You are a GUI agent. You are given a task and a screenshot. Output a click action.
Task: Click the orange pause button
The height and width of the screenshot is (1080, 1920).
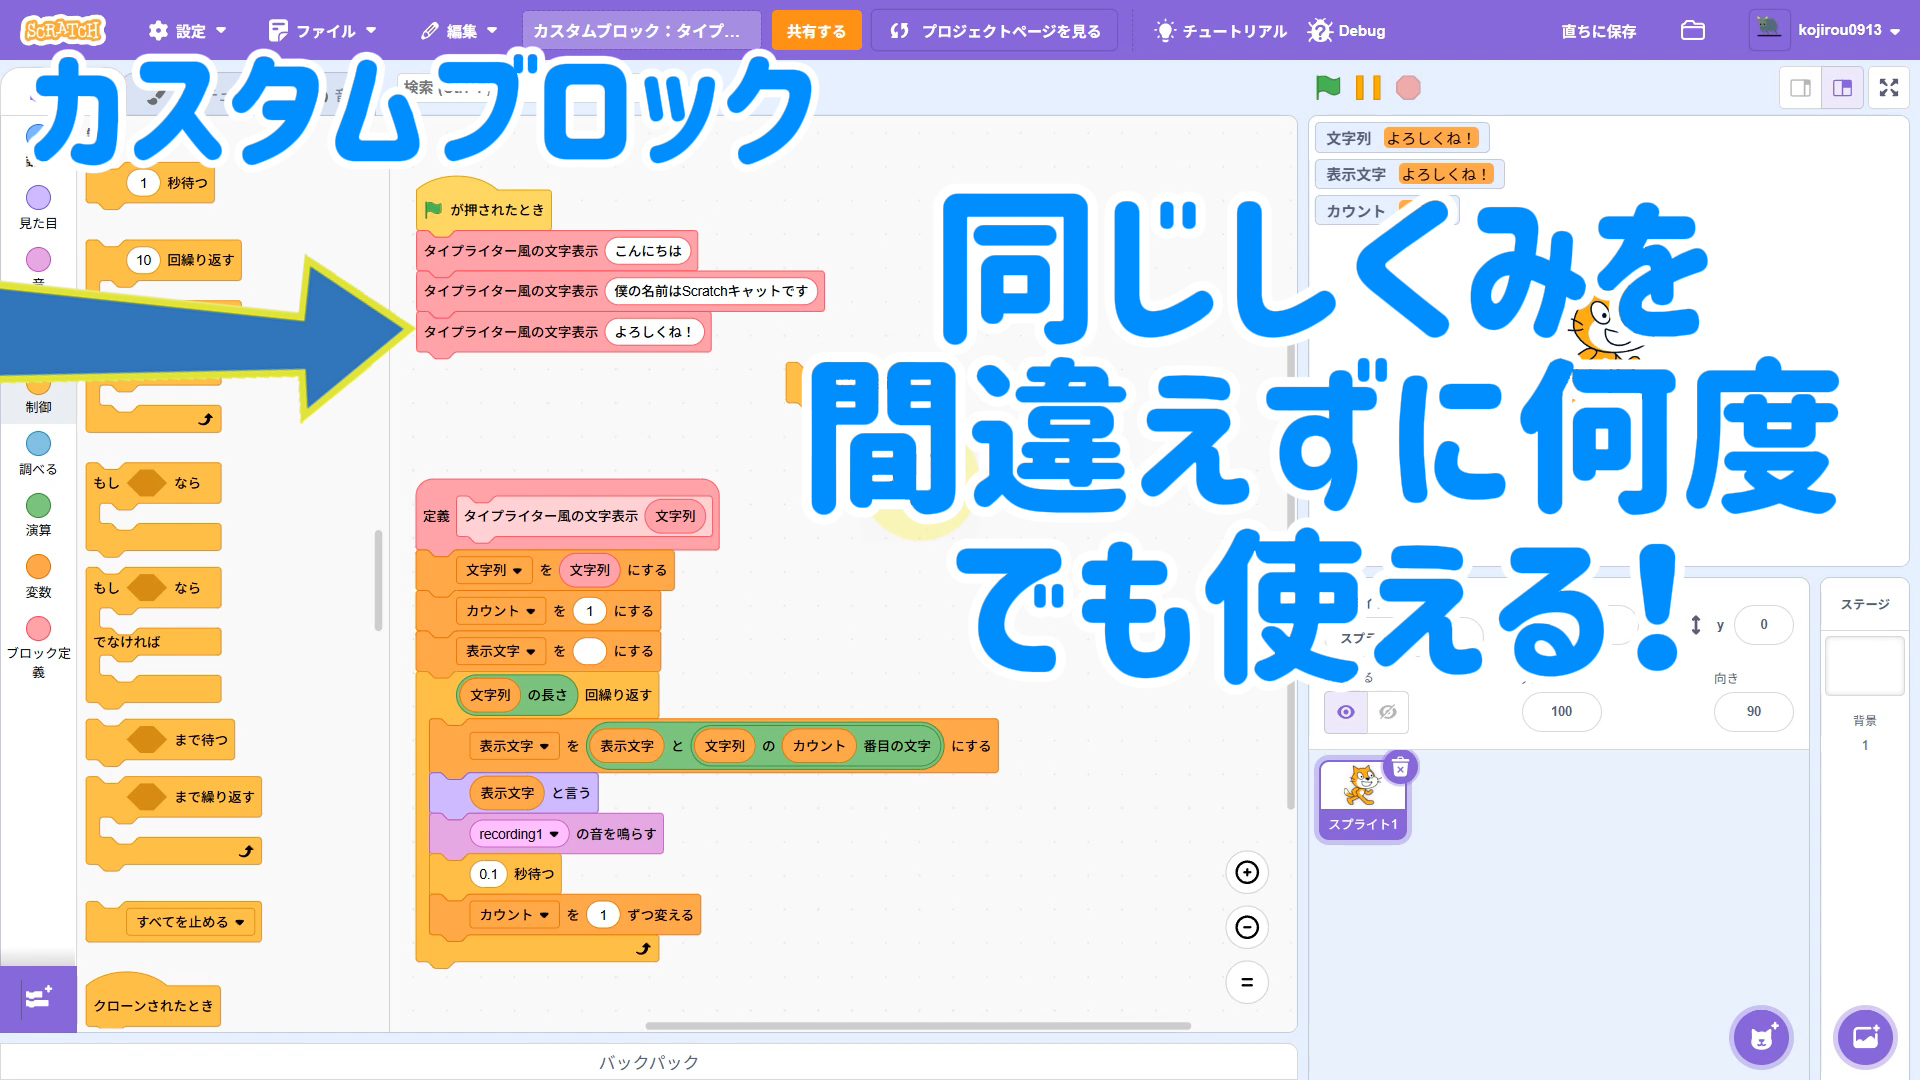click(x=1368, y=88)
